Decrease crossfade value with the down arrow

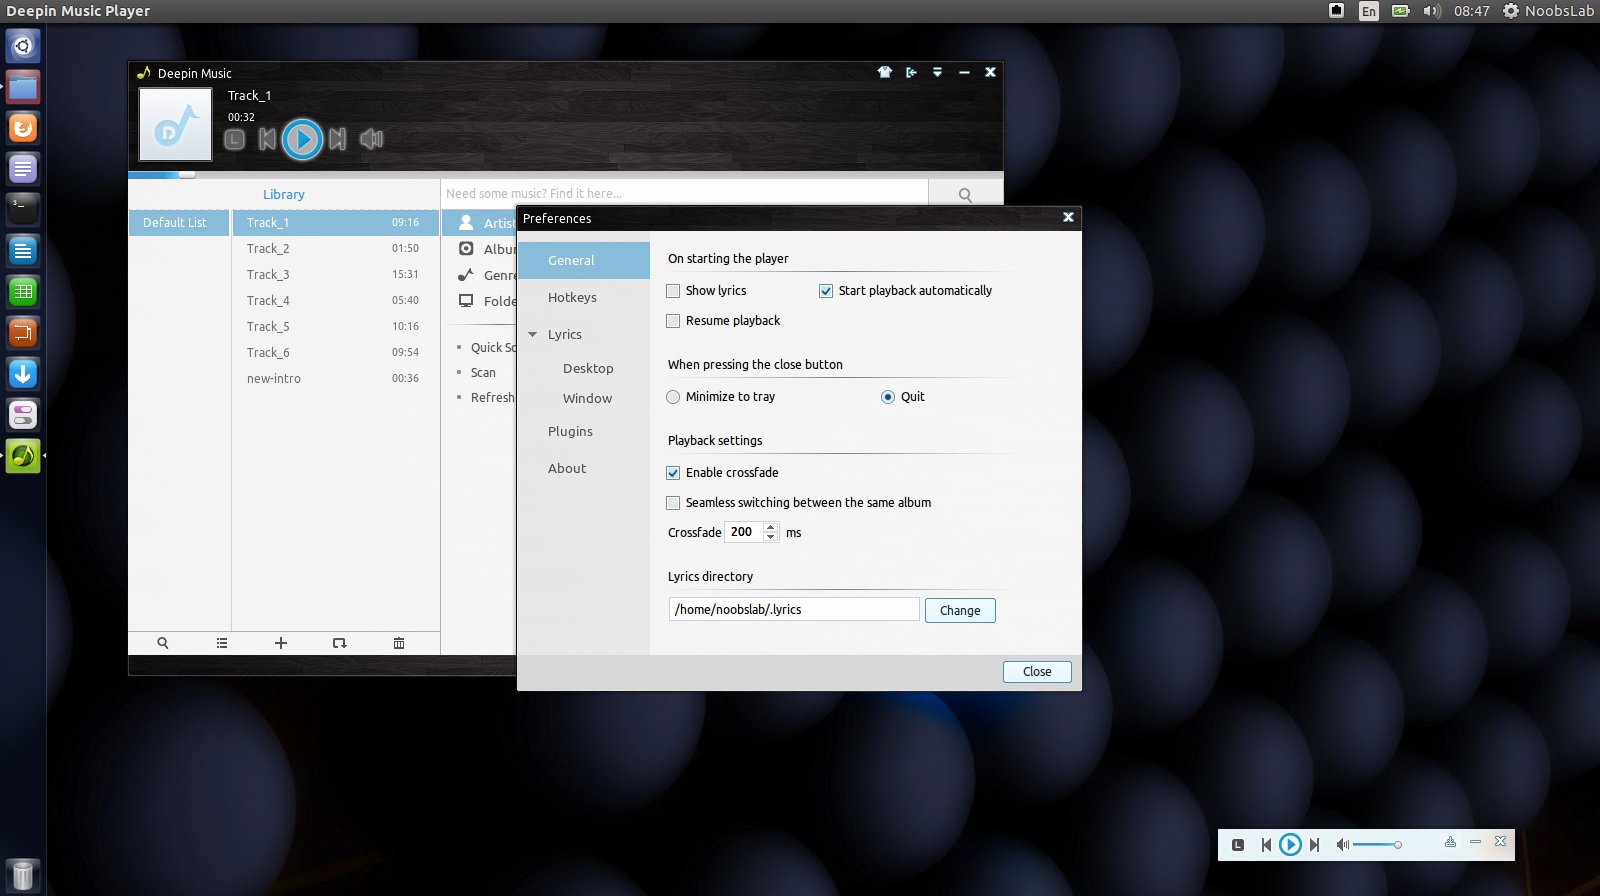pyautogui.click(x=770, y=537)
